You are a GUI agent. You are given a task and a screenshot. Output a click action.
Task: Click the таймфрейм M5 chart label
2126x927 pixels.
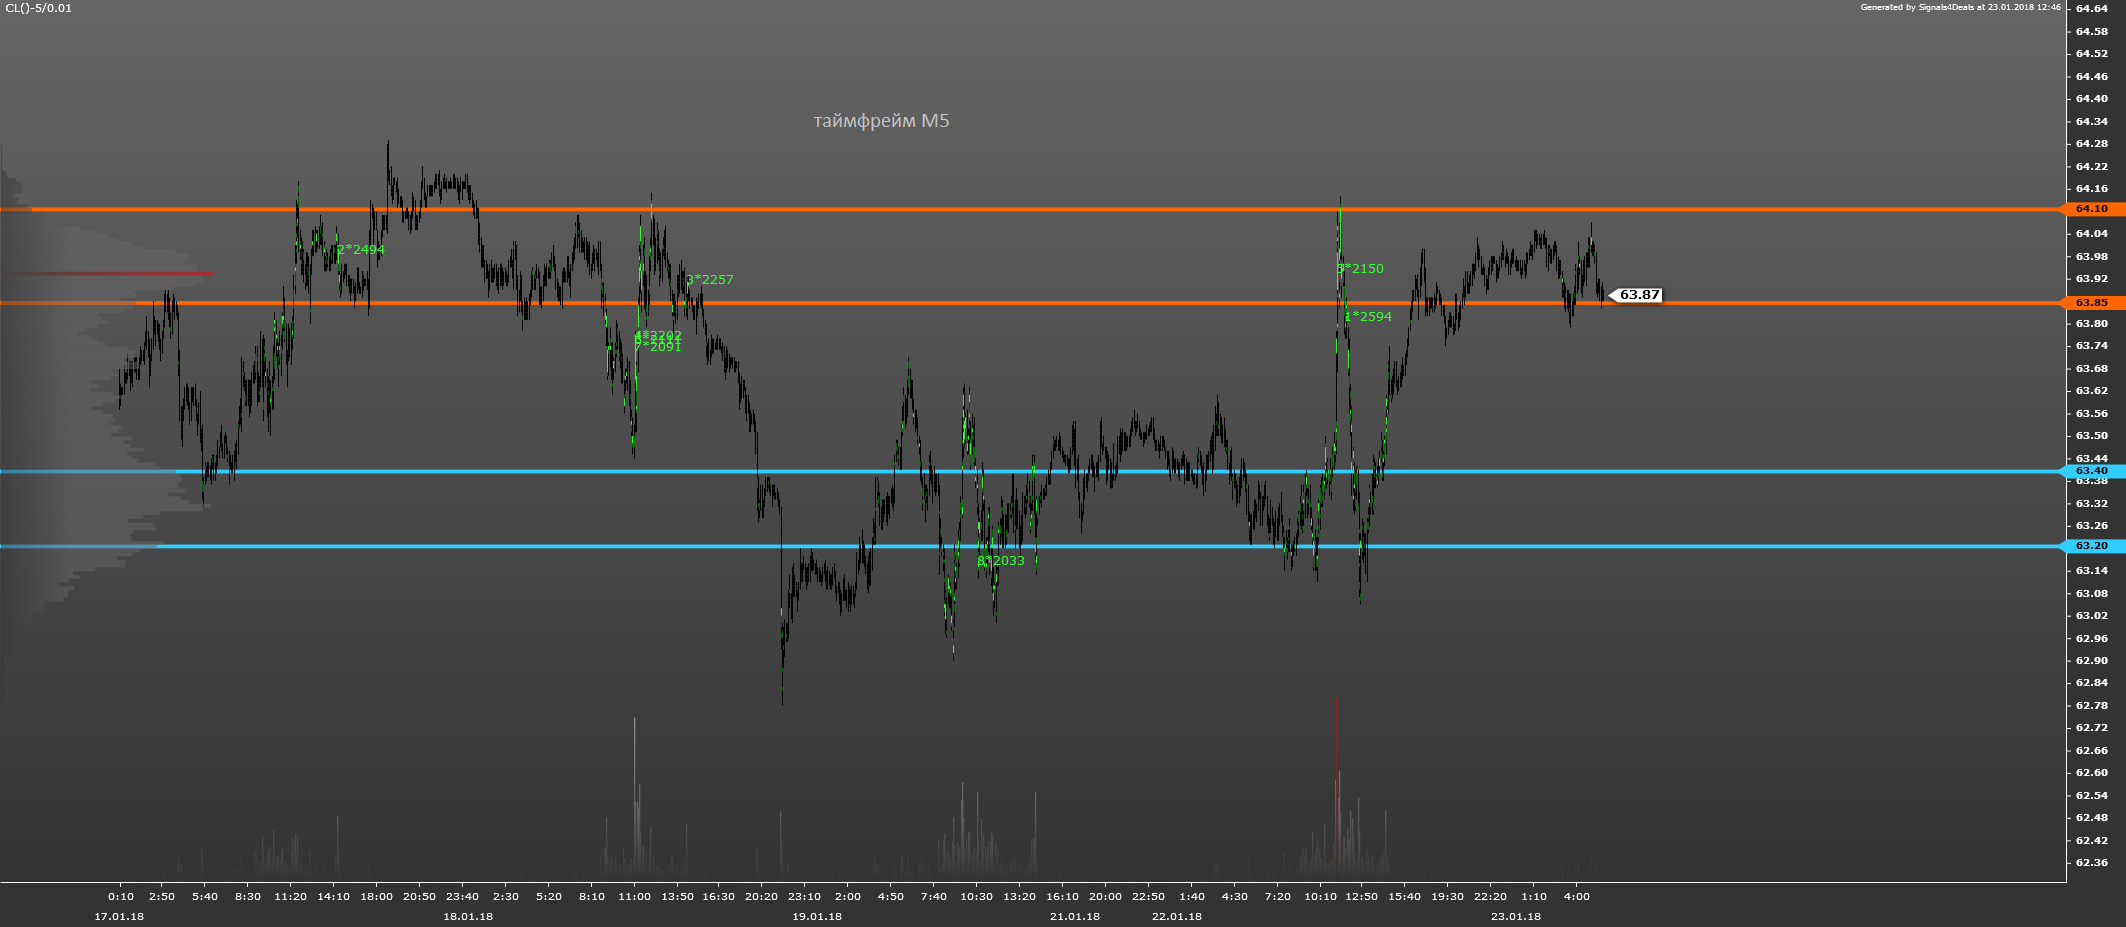point(881,121)
